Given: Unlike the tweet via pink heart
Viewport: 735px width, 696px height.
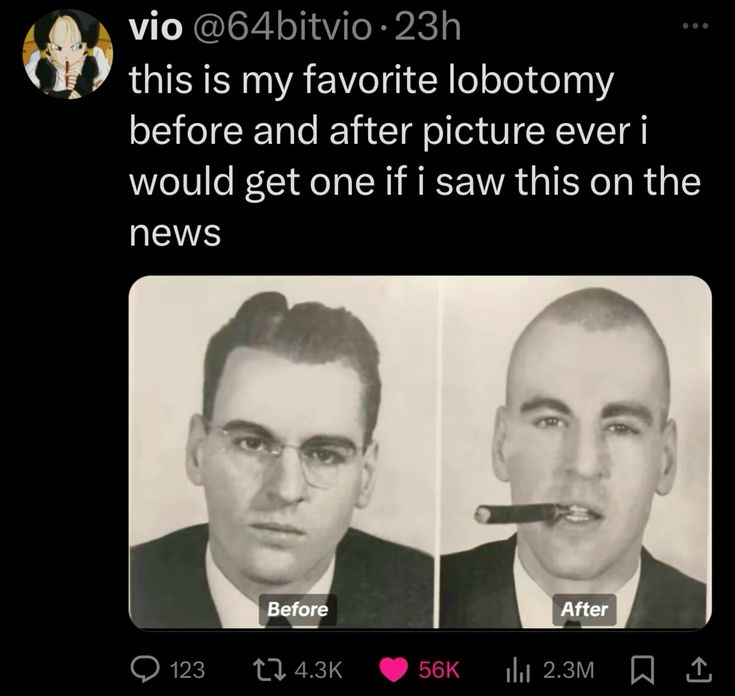Looking at the screenshot, I should pos(393,670).
